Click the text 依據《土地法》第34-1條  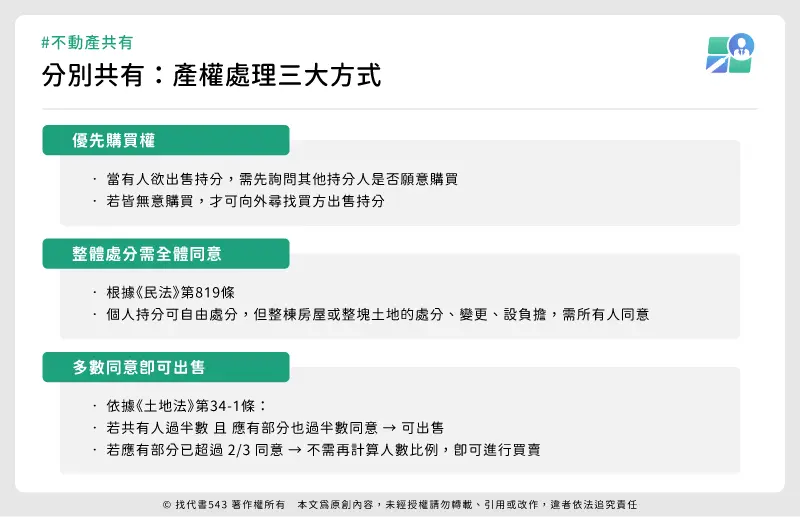pyautogui.click(x=186, y=406)
